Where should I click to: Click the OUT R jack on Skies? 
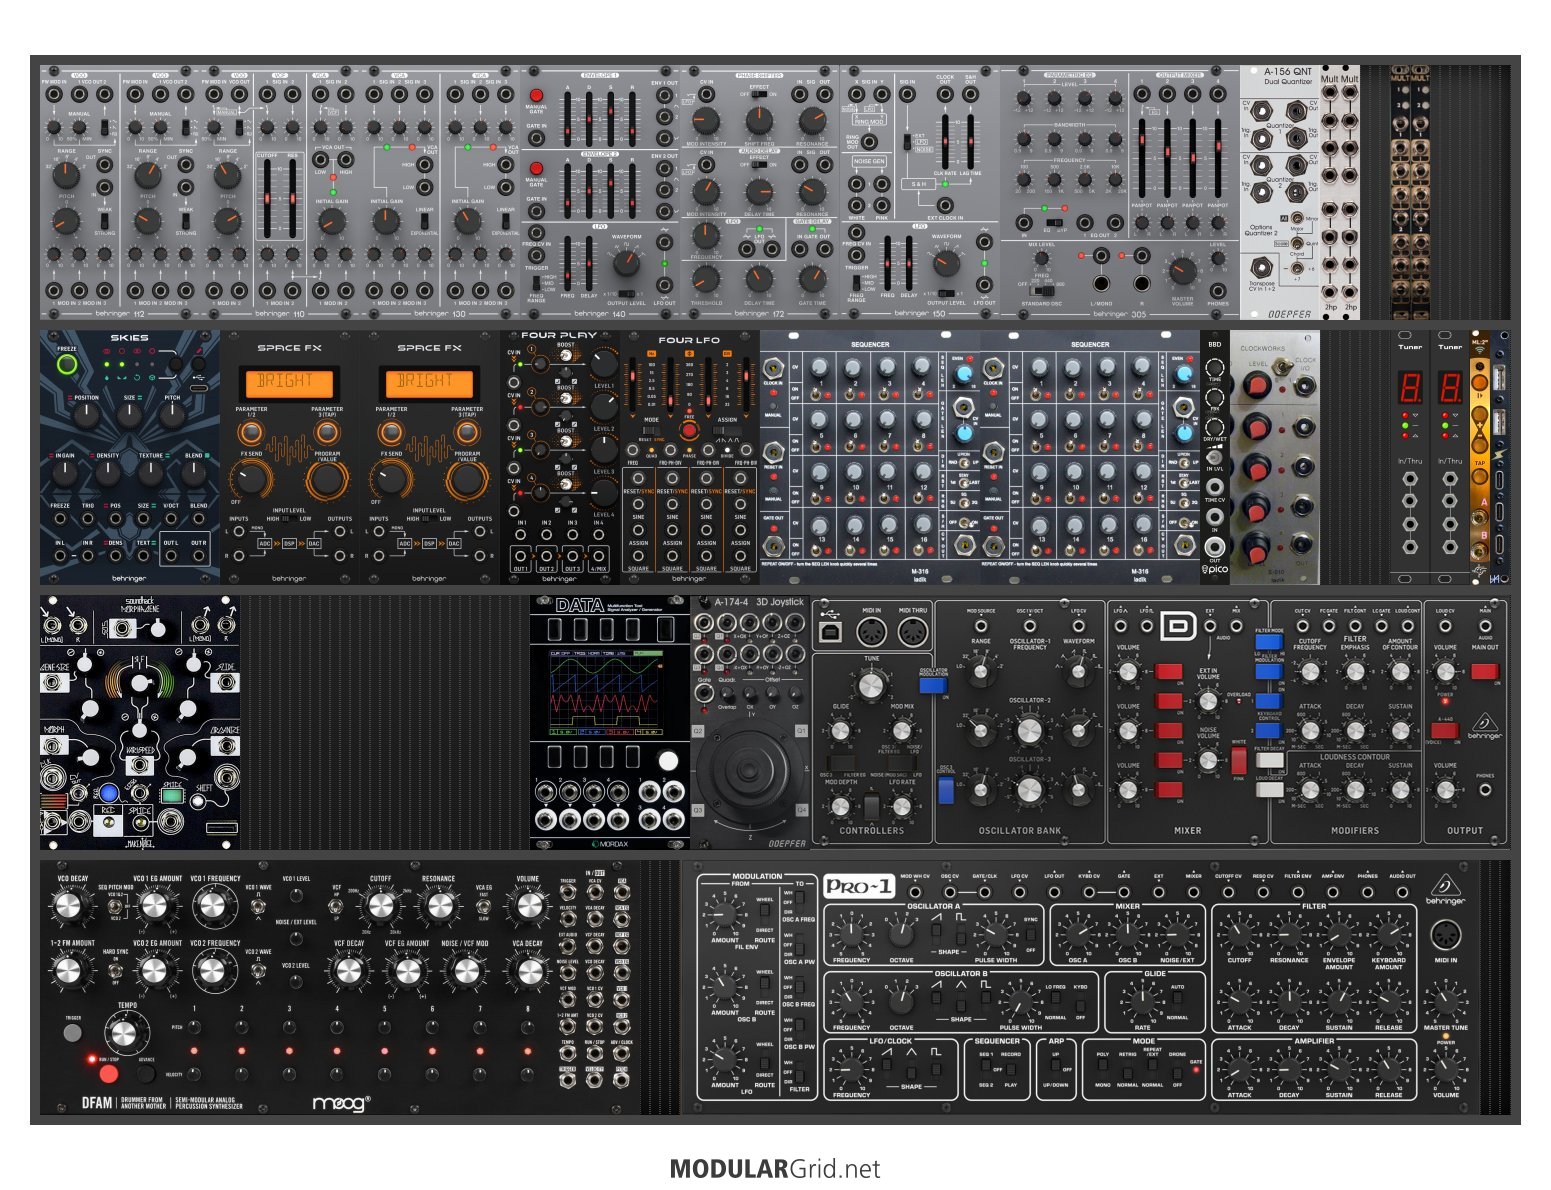click(199, 556)
